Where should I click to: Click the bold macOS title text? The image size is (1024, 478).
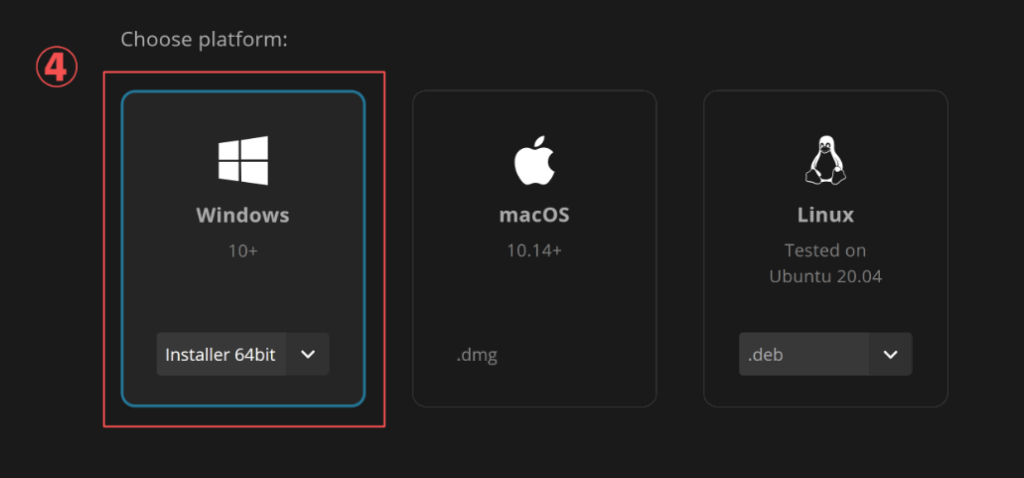(x=534, y=215)
